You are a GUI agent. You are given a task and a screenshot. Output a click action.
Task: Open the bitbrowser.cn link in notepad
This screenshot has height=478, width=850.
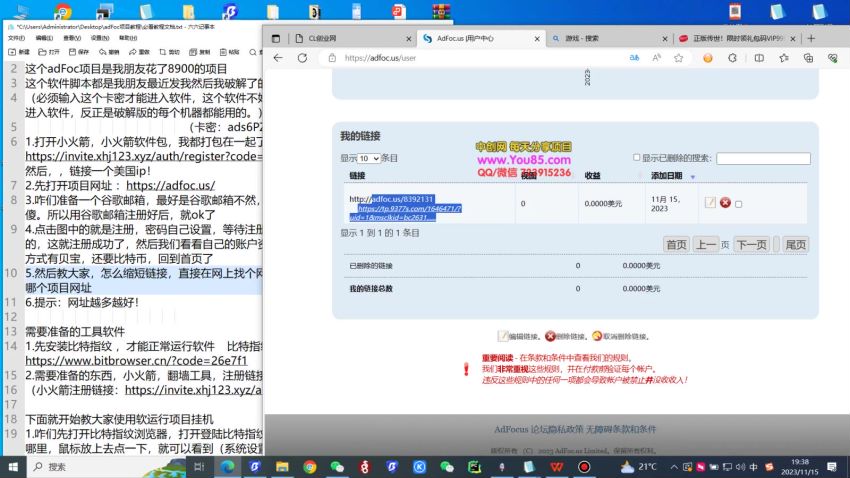[x=136, y=360]
